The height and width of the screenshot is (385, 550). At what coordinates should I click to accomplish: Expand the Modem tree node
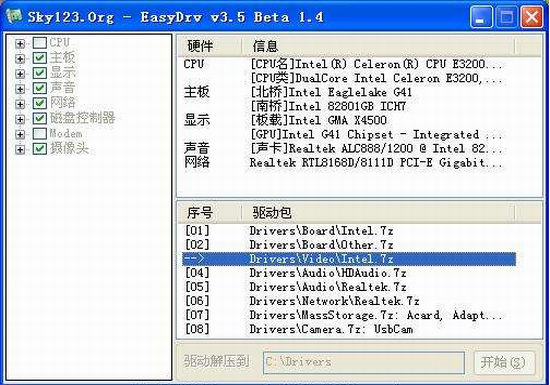(20, 134)
